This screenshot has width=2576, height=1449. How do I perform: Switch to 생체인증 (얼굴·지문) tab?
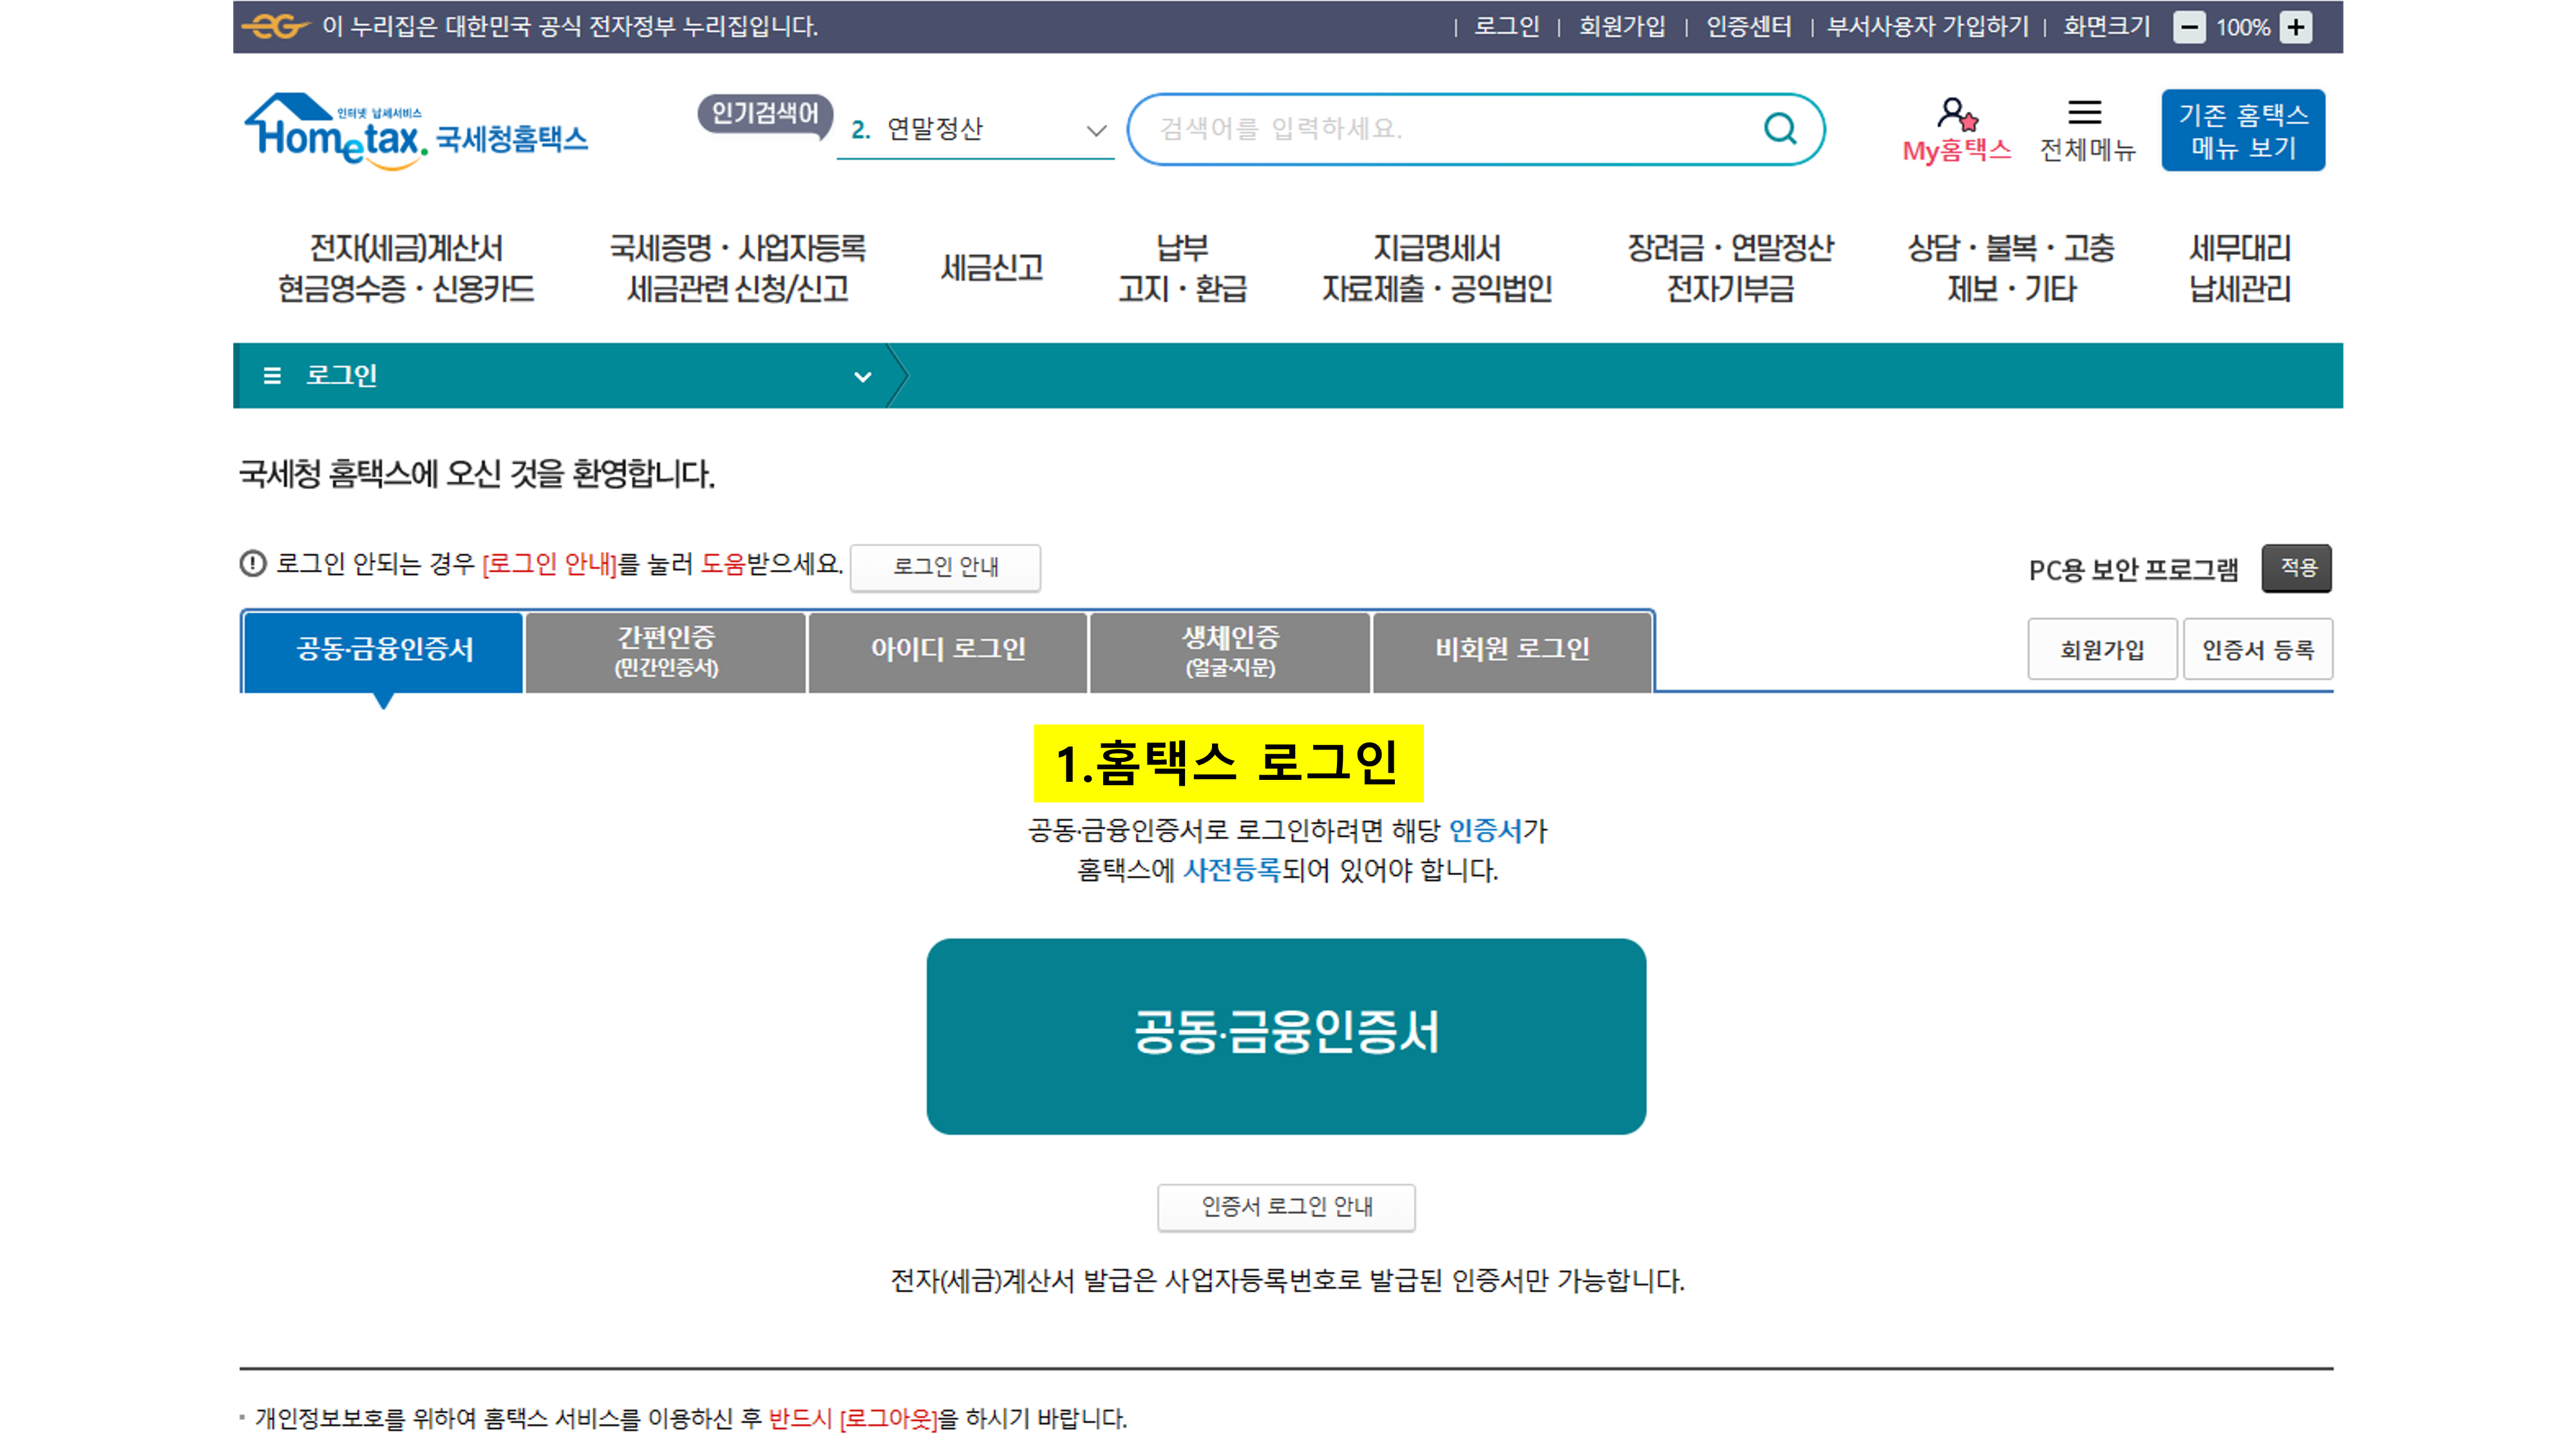click(1230, 651)
